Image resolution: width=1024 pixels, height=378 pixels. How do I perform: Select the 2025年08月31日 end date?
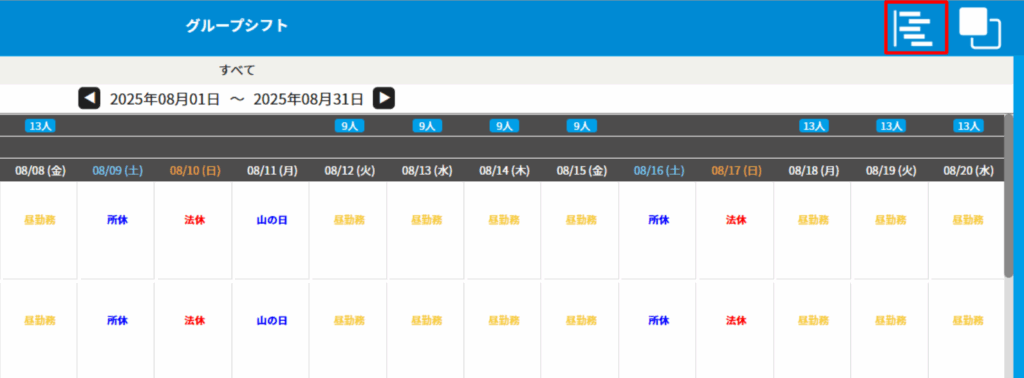308,99
